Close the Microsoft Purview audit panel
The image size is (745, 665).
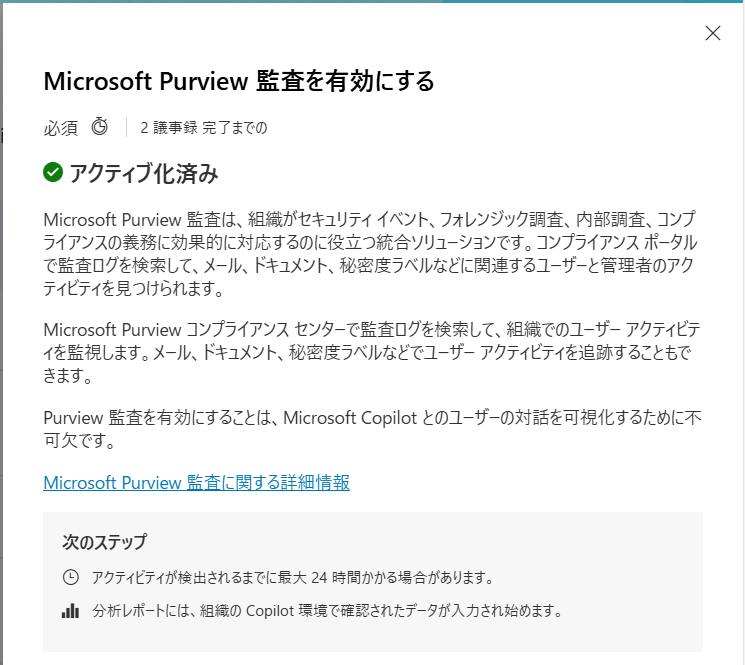pyautogui.click(x=713, y=33)
